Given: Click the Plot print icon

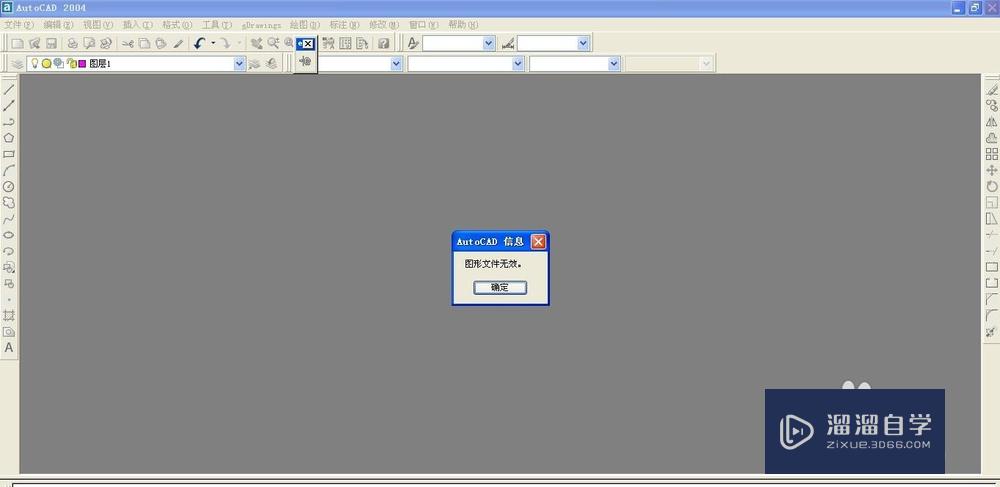Looking at the screenshot, I should click(73, 43).
